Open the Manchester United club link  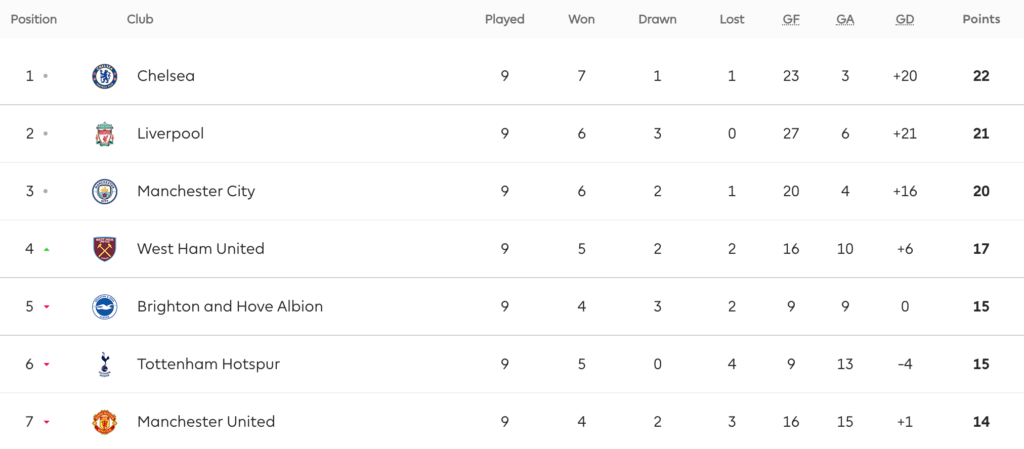point(206,422)
